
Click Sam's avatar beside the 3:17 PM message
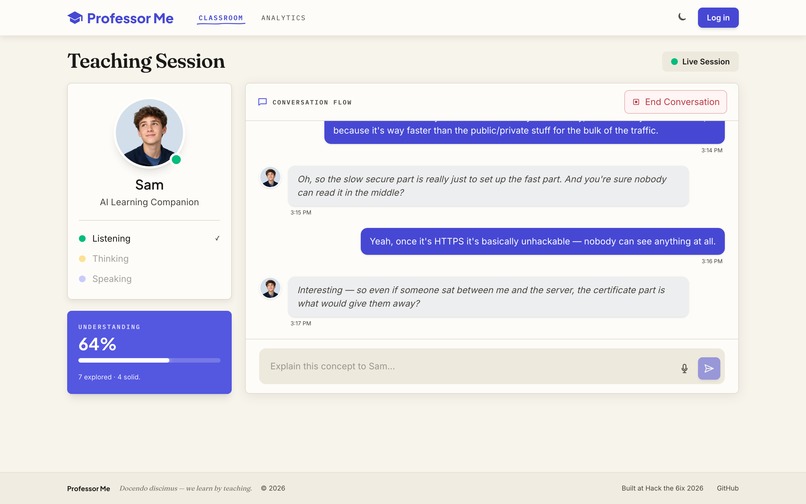[270, 288]
